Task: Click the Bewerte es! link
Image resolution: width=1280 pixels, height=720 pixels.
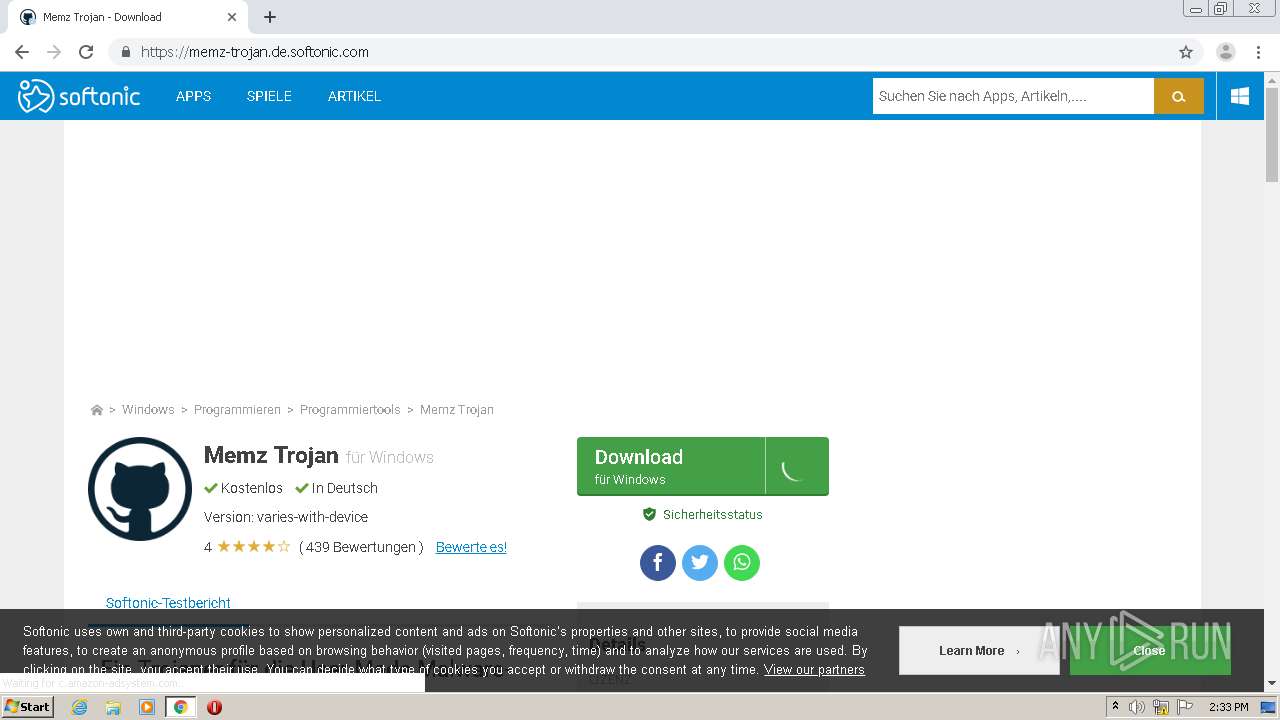Action: (471, 547)
